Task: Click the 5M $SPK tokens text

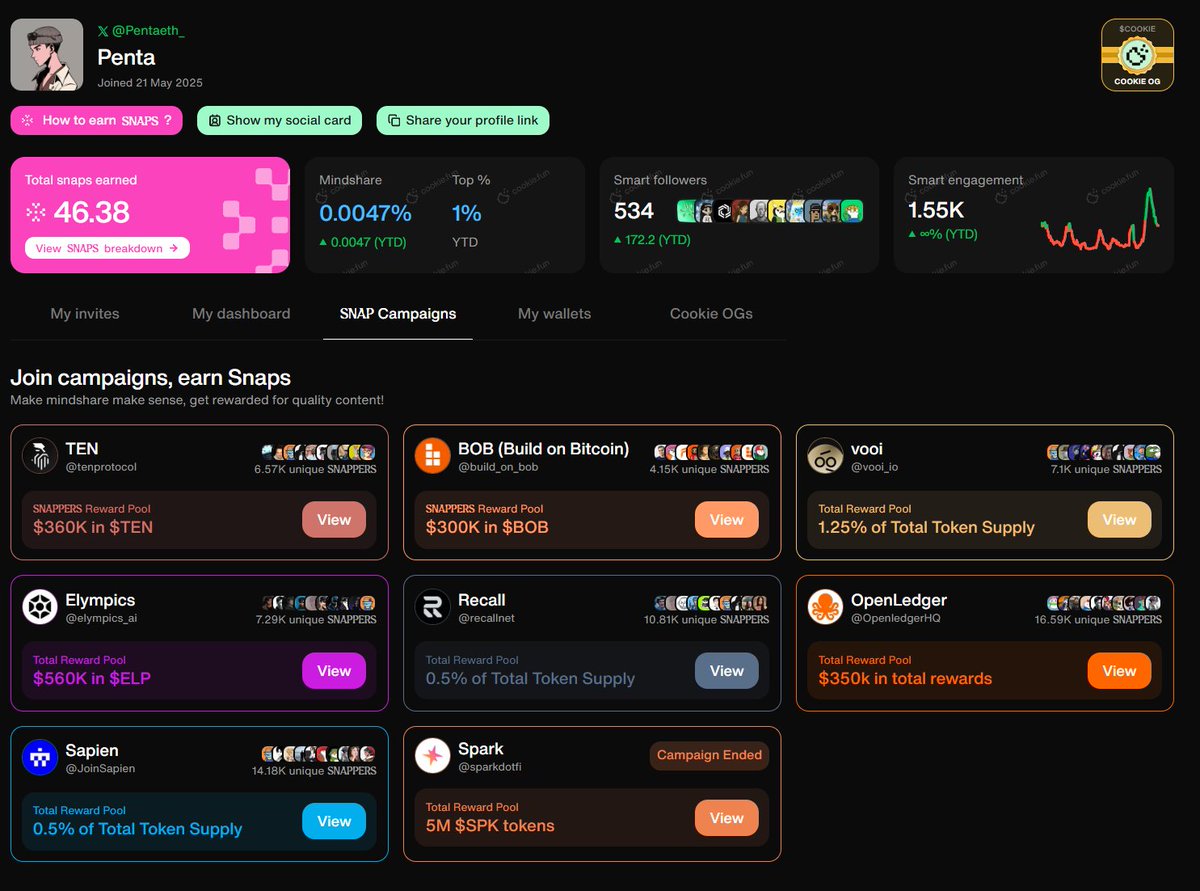Action: [490, 826]
